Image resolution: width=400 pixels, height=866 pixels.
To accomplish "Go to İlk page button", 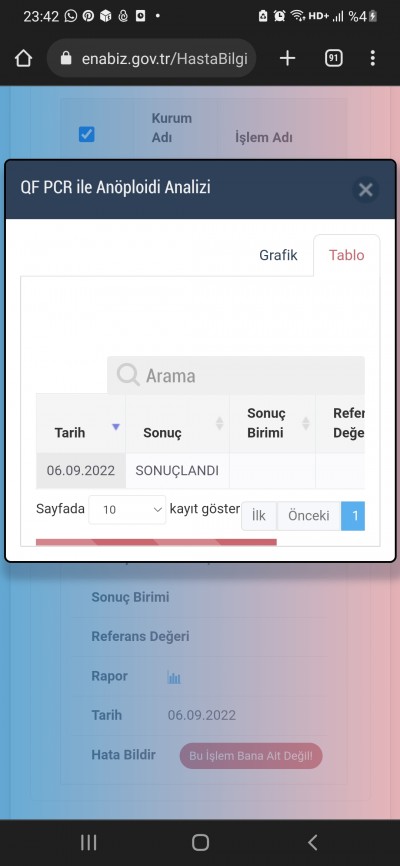I will tap(259, 516).
